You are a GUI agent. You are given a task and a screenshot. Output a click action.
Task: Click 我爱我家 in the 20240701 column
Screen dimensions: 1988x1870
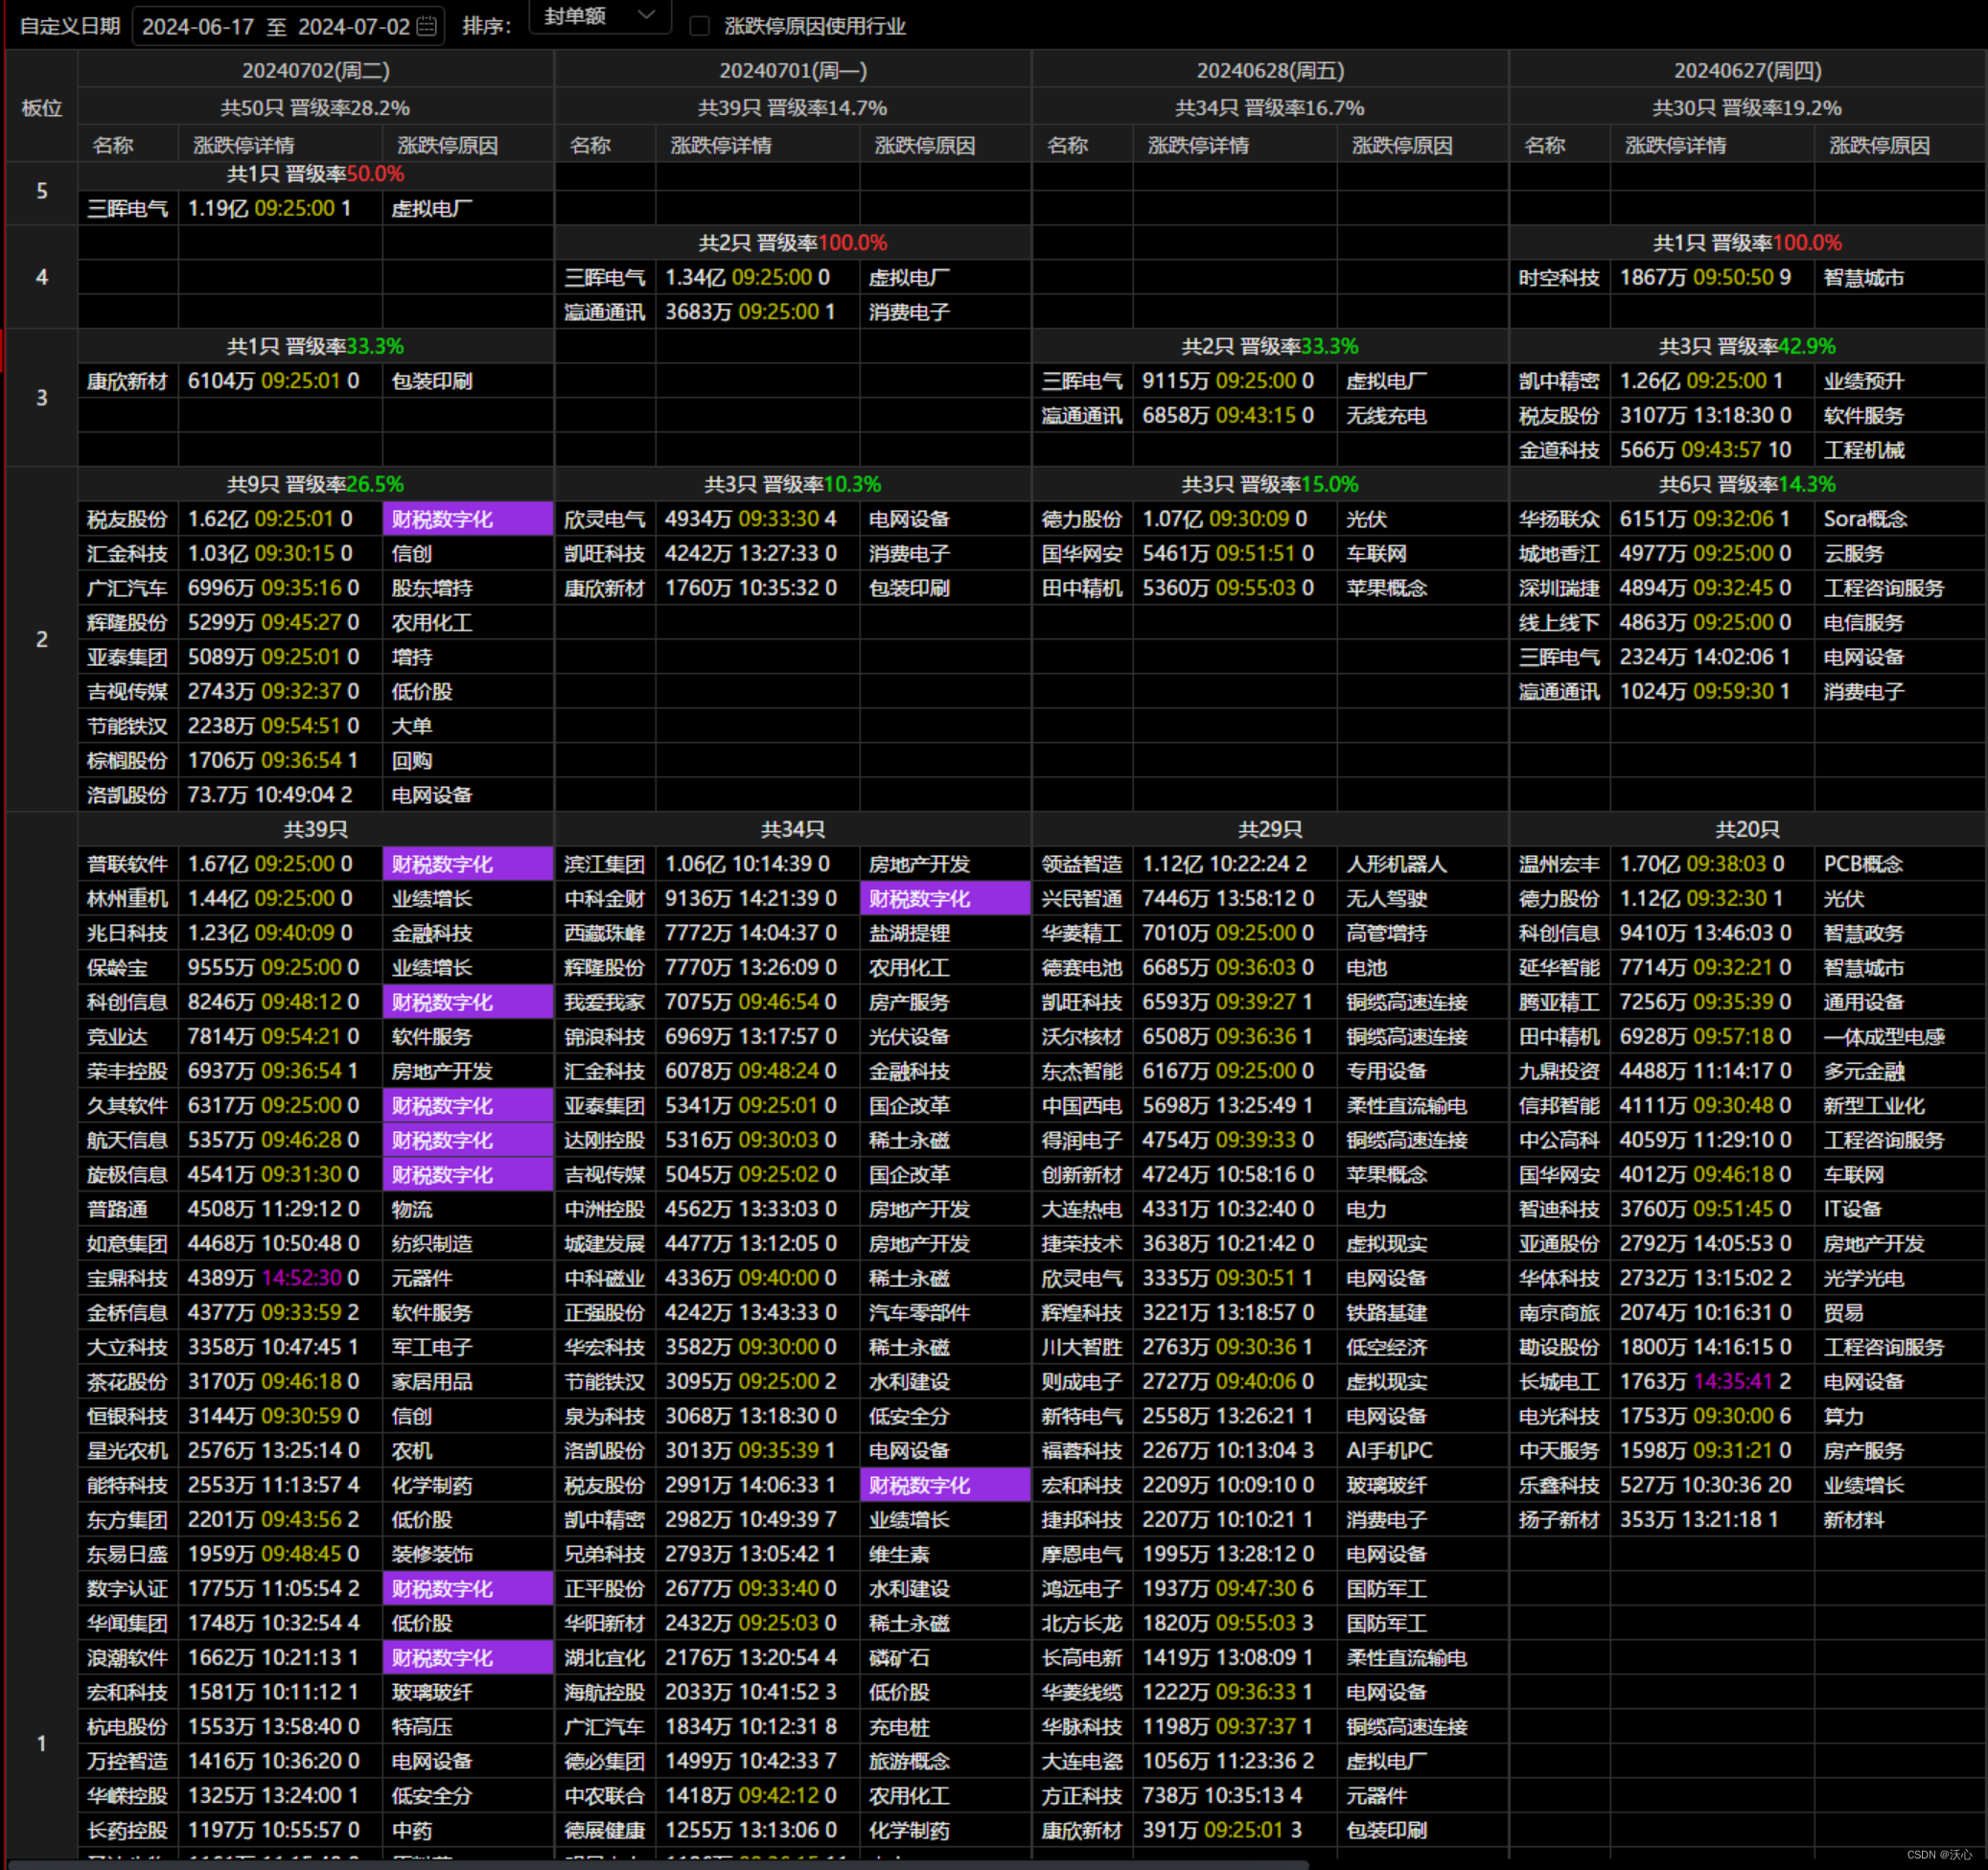[x=605, y=1003]
